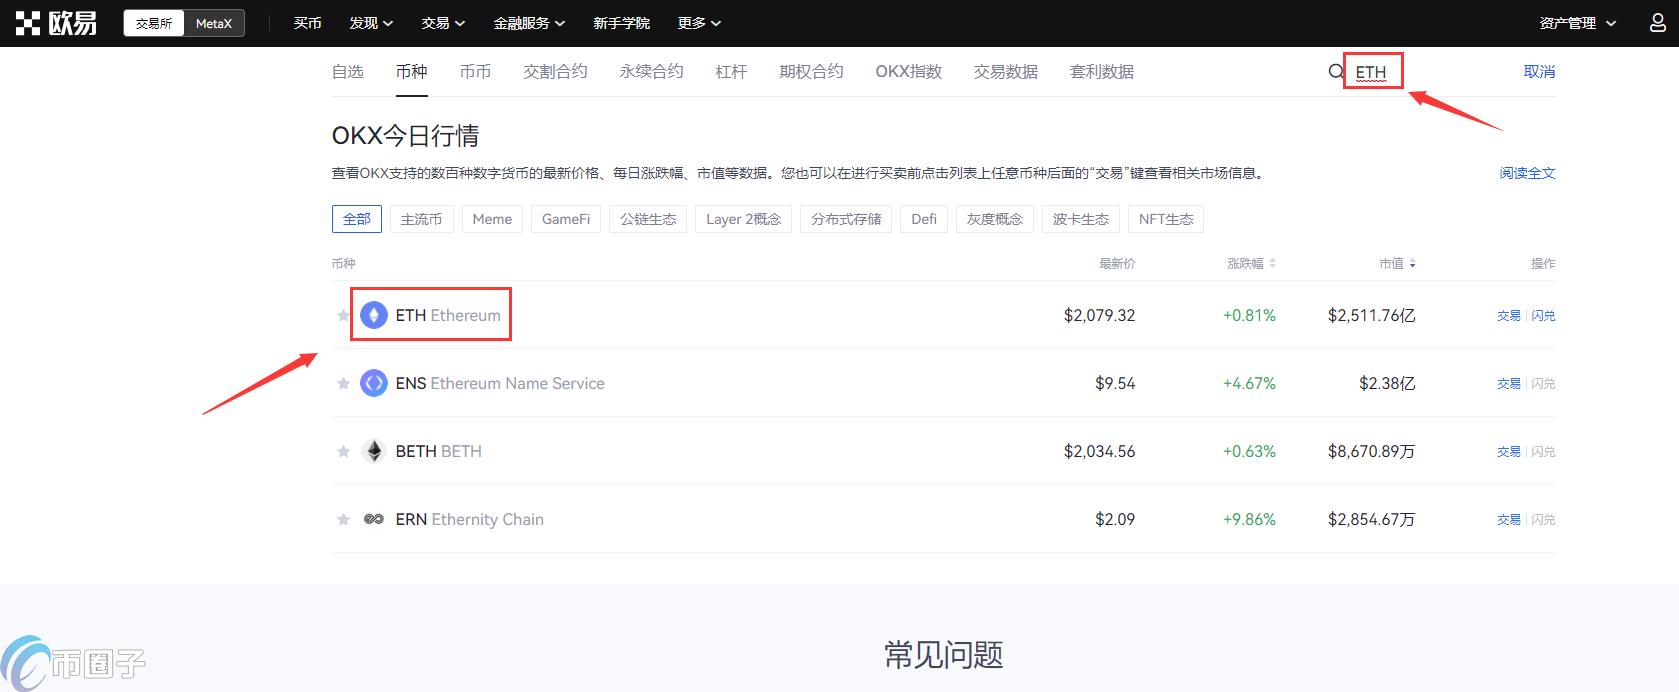Favorite ERN Ethernity Chain star

pos(343,520)
